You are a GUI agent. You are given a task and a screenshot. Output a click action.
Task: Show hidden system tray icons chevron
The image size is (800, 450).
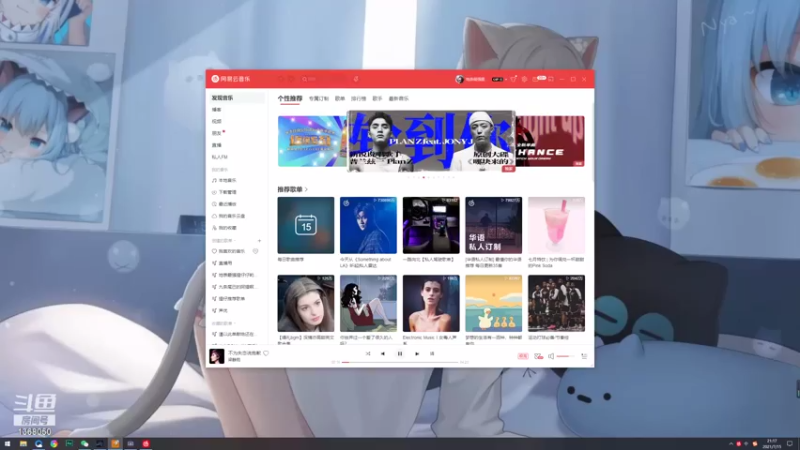coord(731,444)
